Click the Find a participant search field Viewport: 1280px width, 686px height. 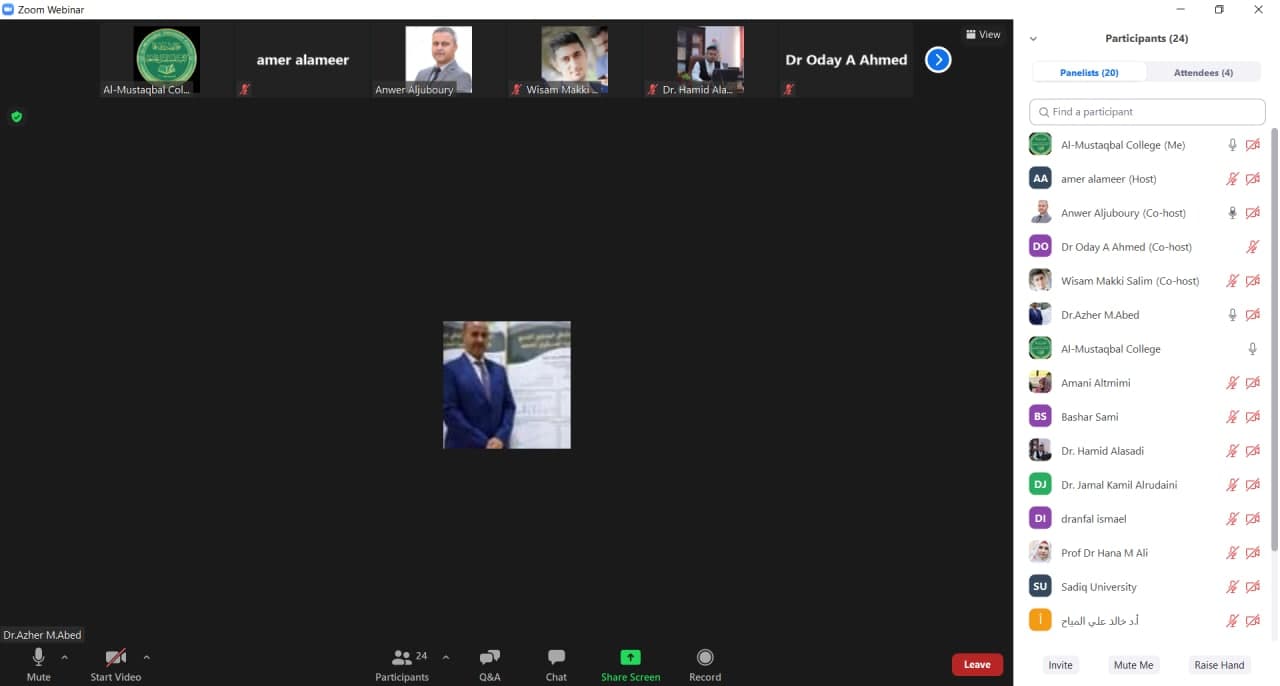pyautogui.click(x=1146, y=111)
